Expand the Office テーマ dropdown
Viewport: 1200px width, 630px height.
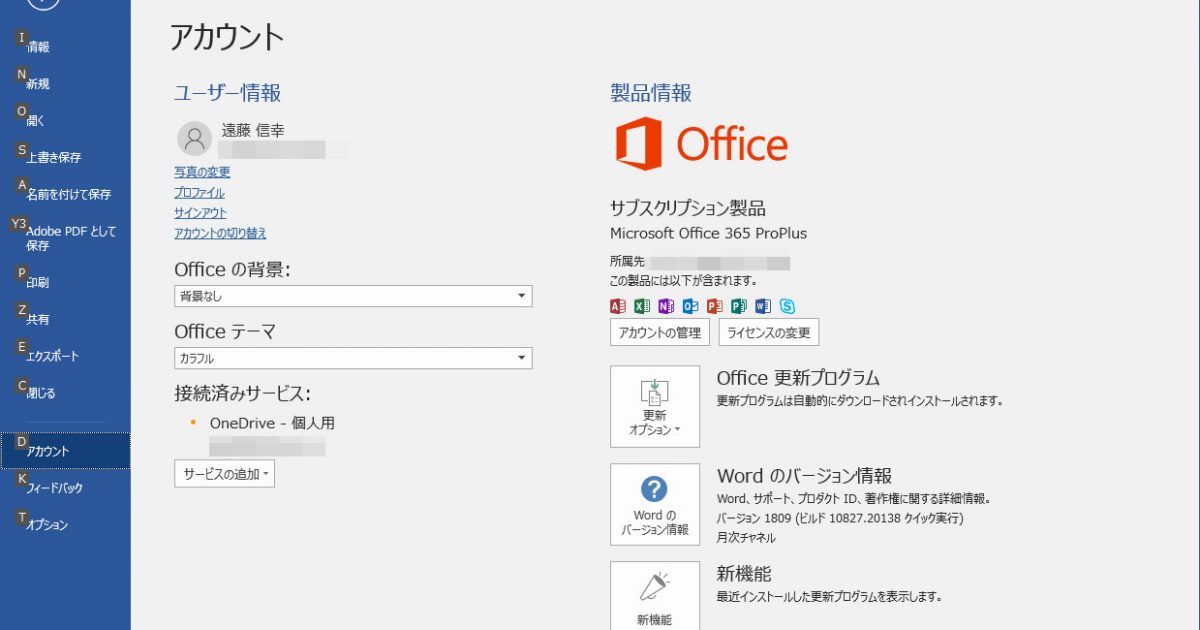(x=353, y=358)
